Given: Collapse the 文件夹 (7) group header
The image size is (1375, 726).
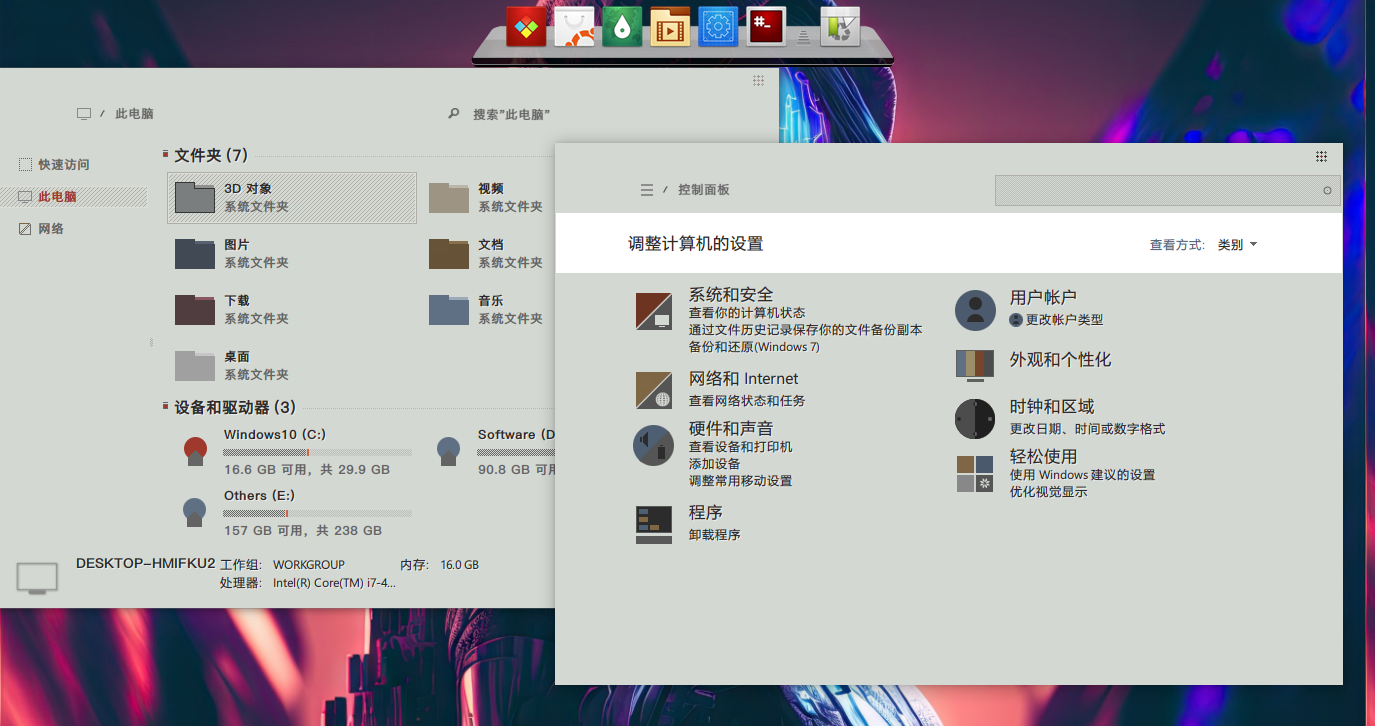Looking at the screenshot, I should [x=210, y=155].
